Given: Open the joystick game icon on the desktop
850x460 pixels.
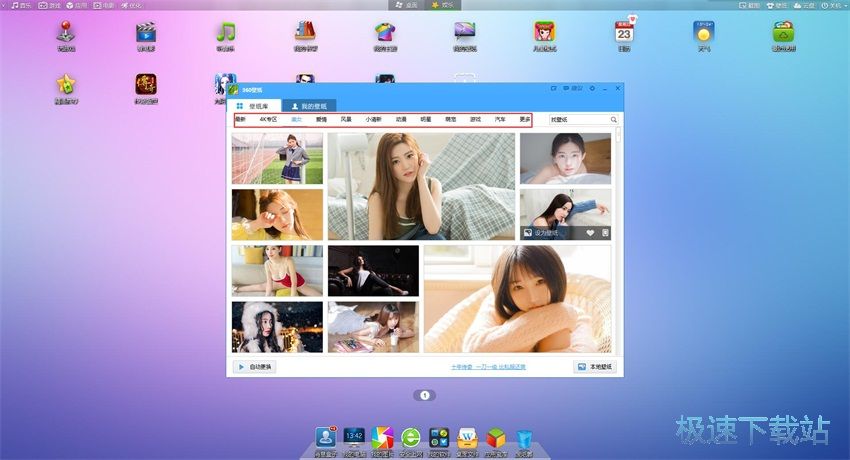Looking at the screenshot, I should [x=66, y=31].
